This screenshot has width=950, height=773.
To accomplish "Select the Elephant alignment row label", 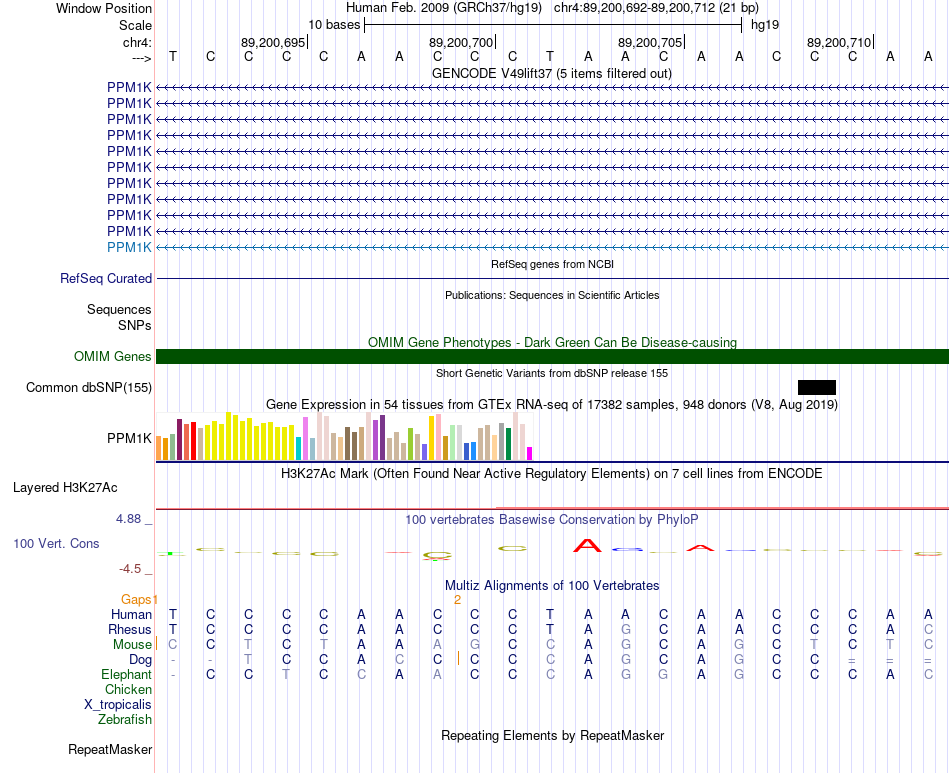I will pyautogui.click(x=126, y=674).
